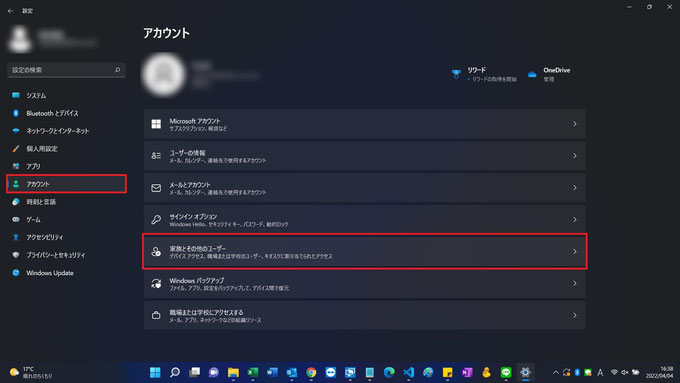Go back using the back arrow
This screenshot has width=680, height=383.
click(x=10, y=11)
